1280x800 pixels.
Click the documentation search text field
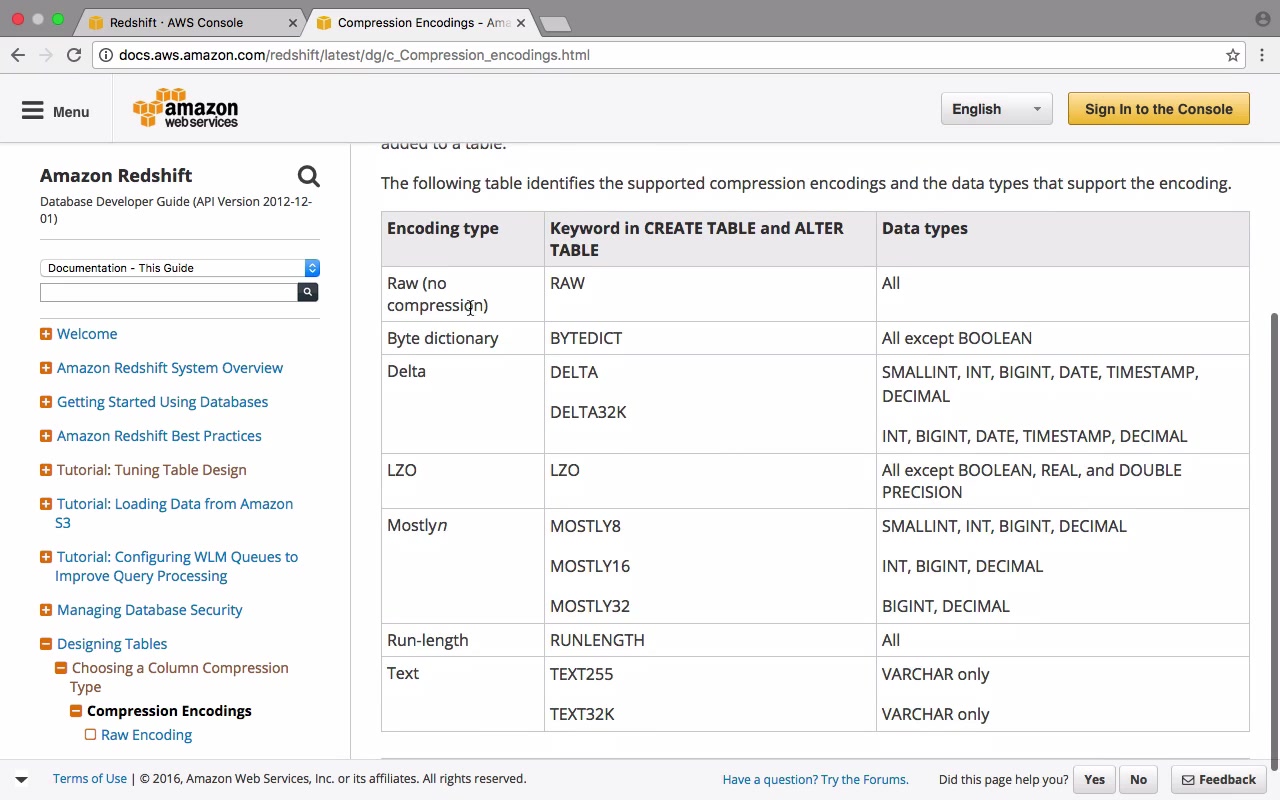(x=168, y=292)
